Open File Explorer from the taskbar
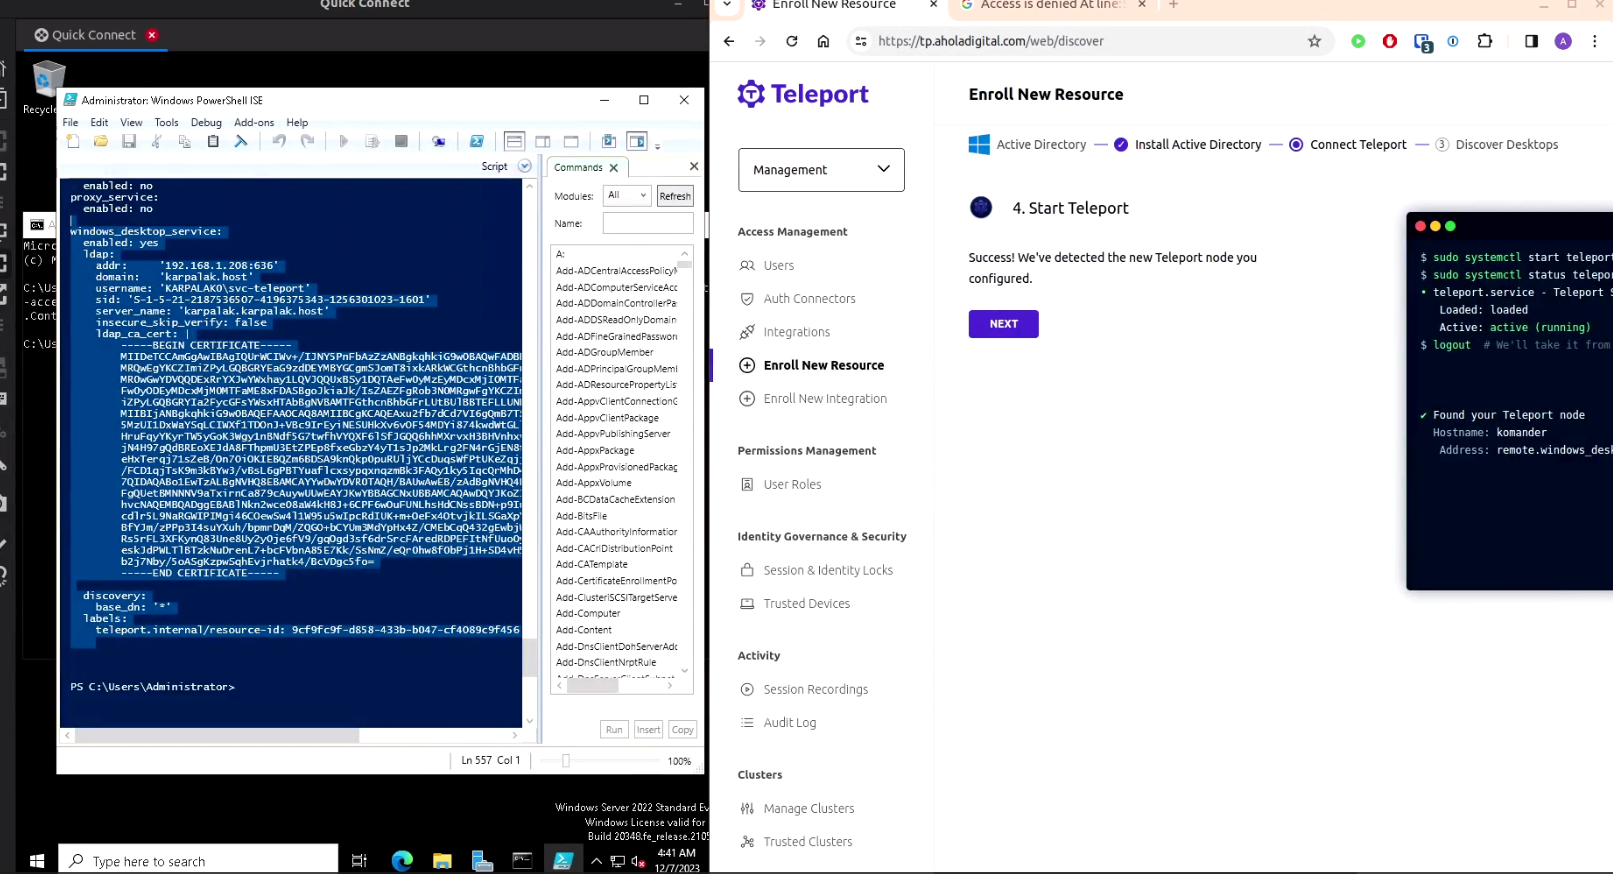This screenshot has height=874, width=1613. coord(442,860)
